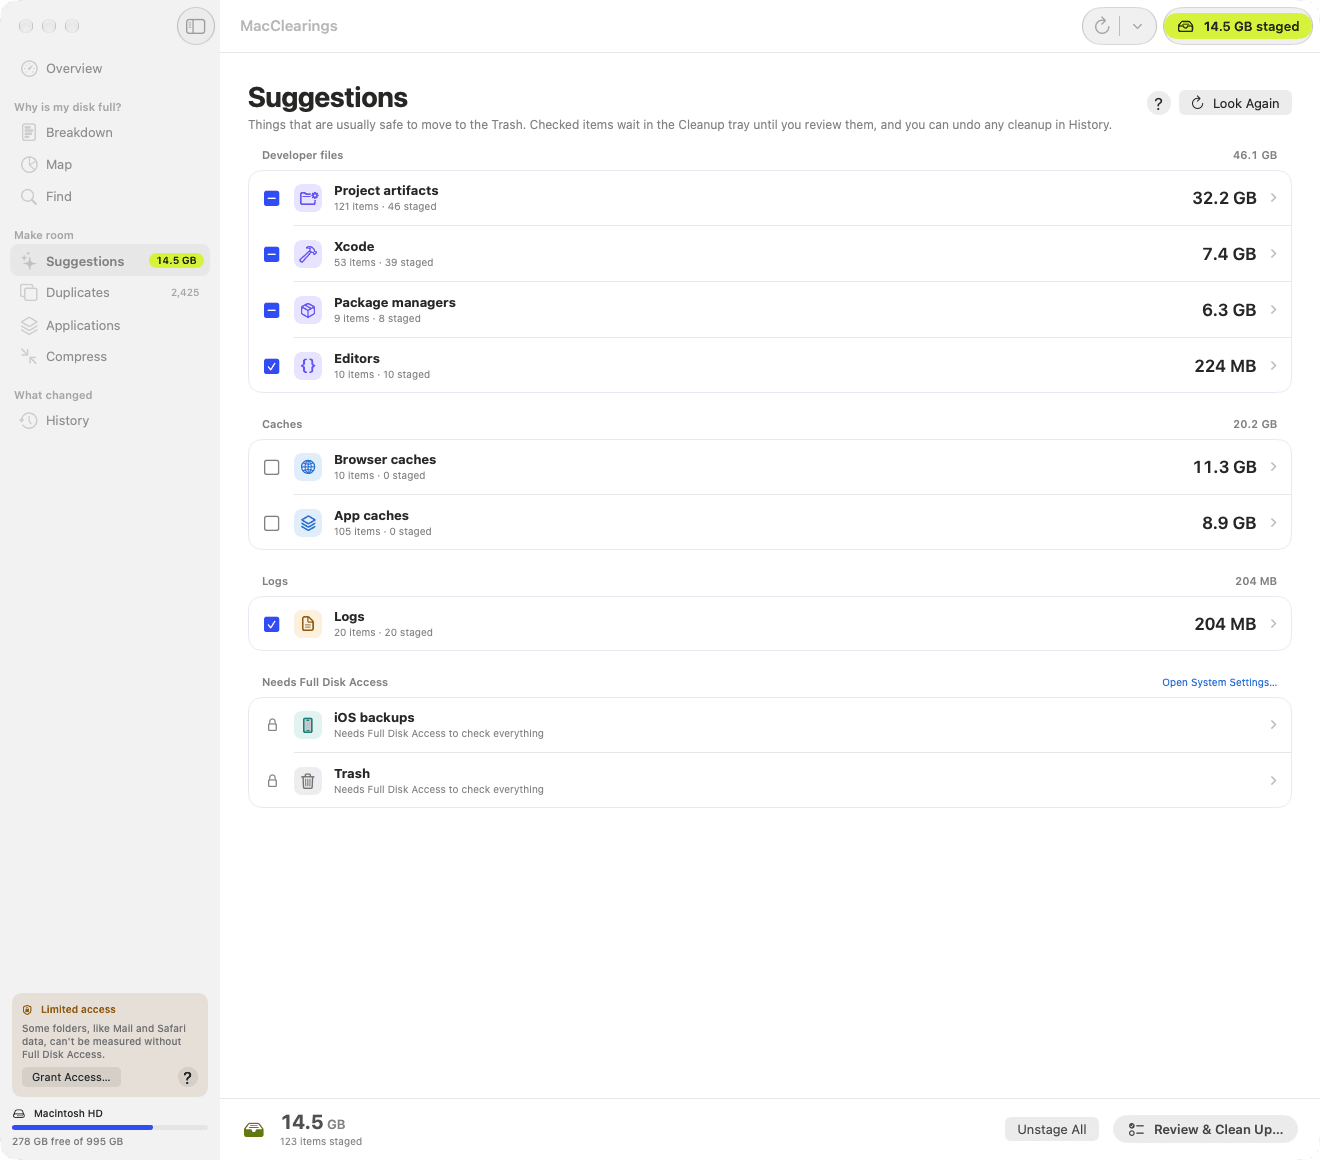Expand the Logs row chevron

tap(1273, 624)
